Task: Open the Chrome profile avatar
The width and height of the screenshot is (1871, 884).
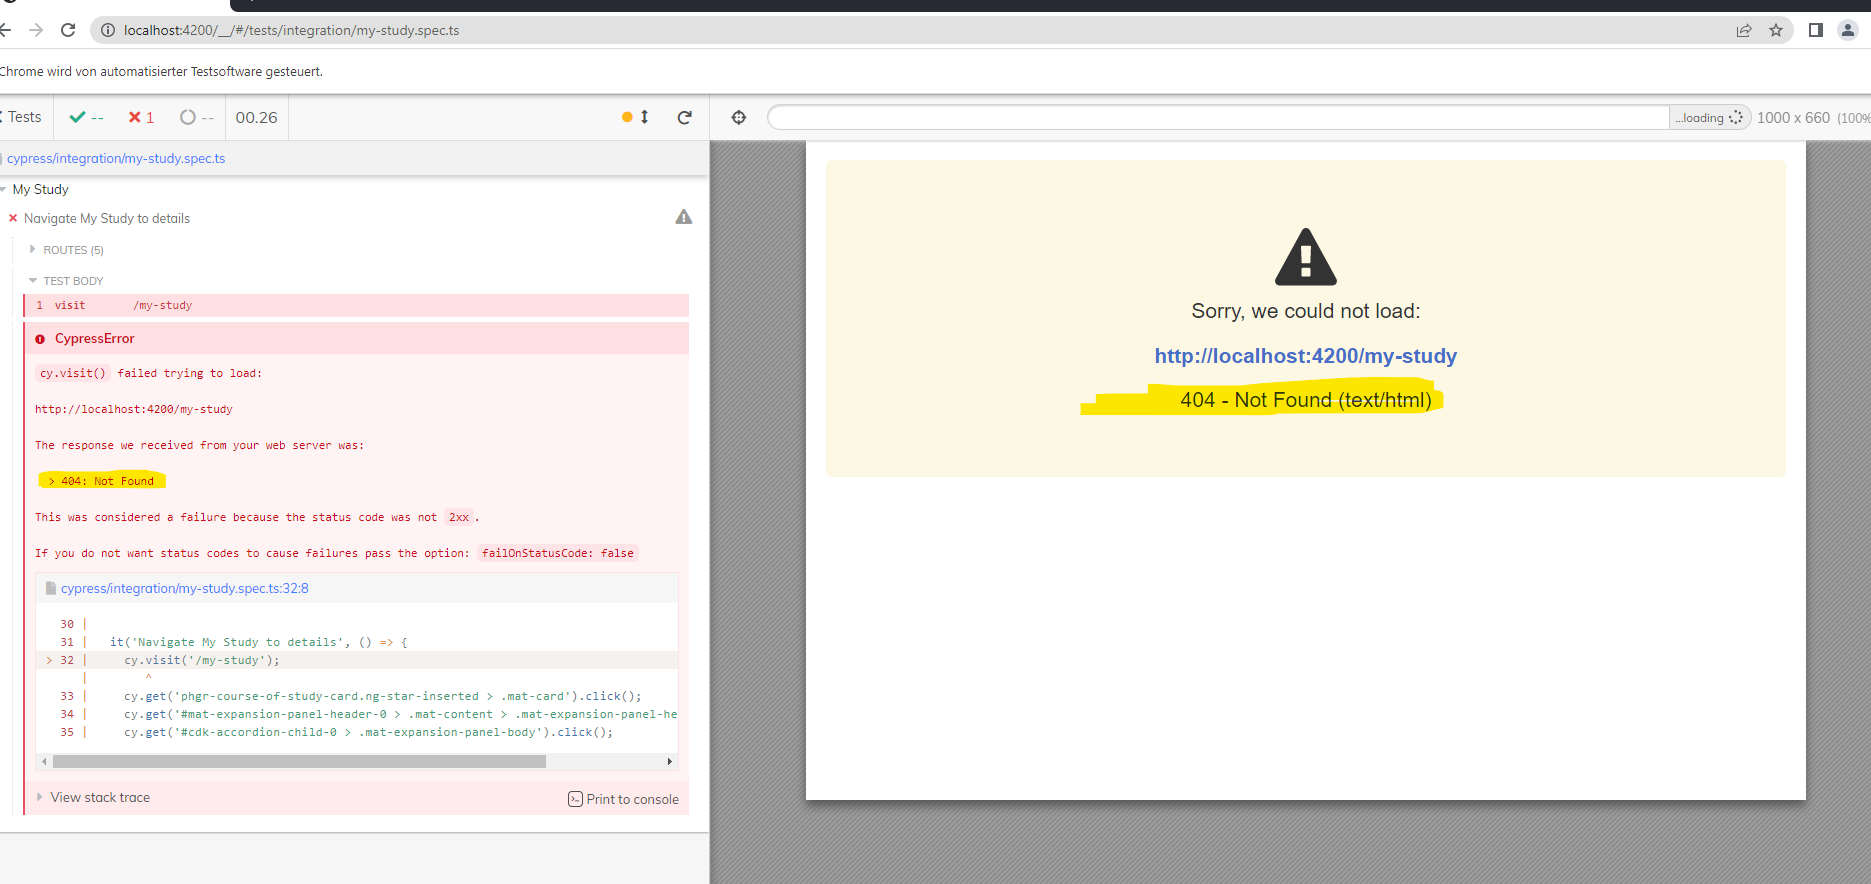Action: (1848, 30)
